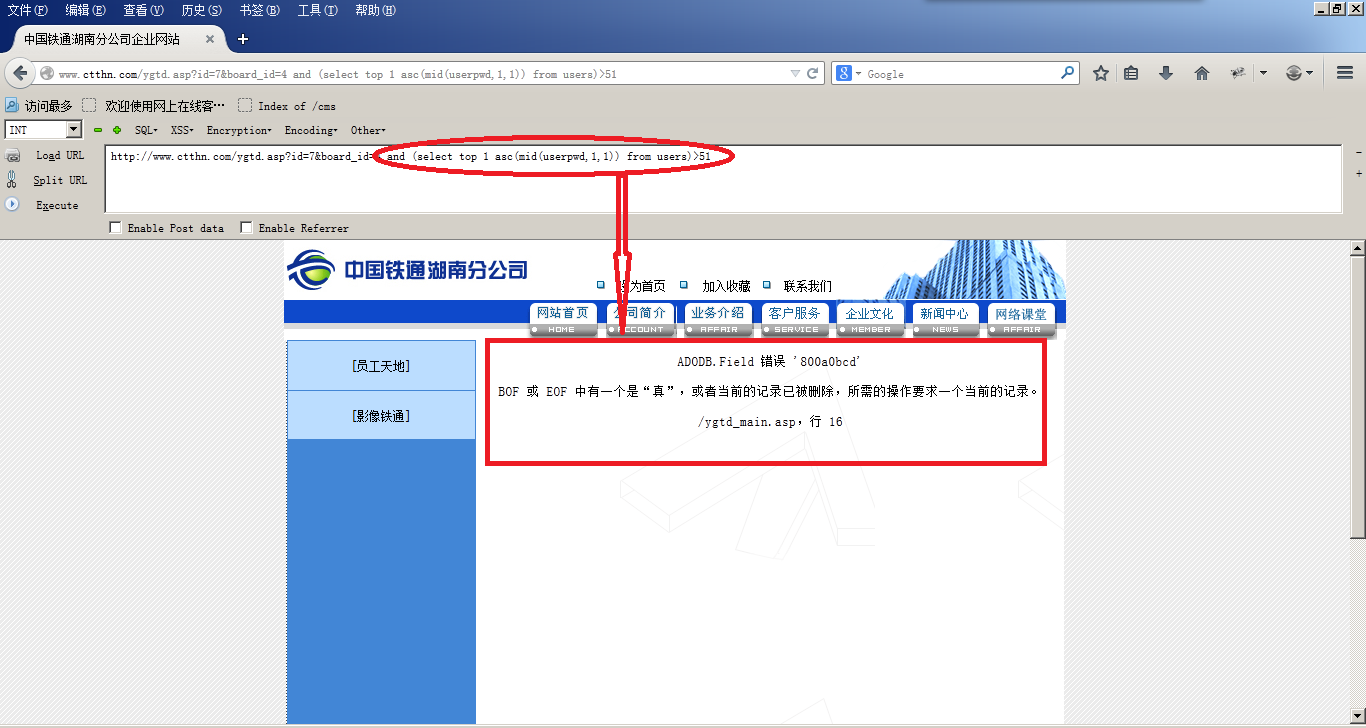The image size is (1366, 728).
Task: Click the Split URL scissors icon
Action: coord(12,180)
